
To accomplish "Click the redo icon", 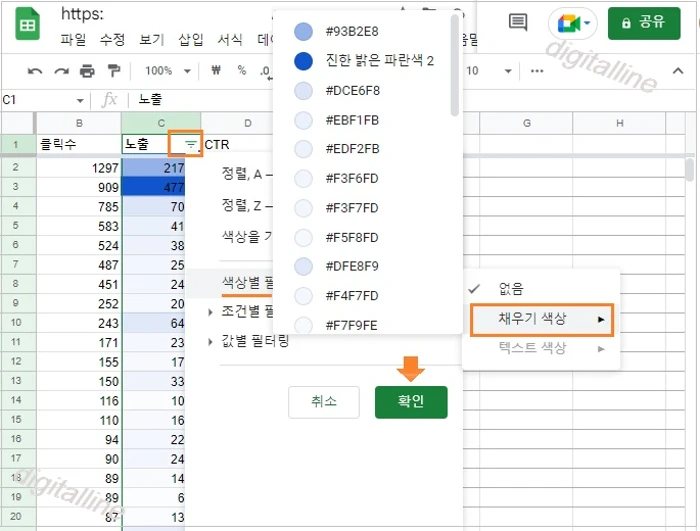I will [x=62, y=71].
